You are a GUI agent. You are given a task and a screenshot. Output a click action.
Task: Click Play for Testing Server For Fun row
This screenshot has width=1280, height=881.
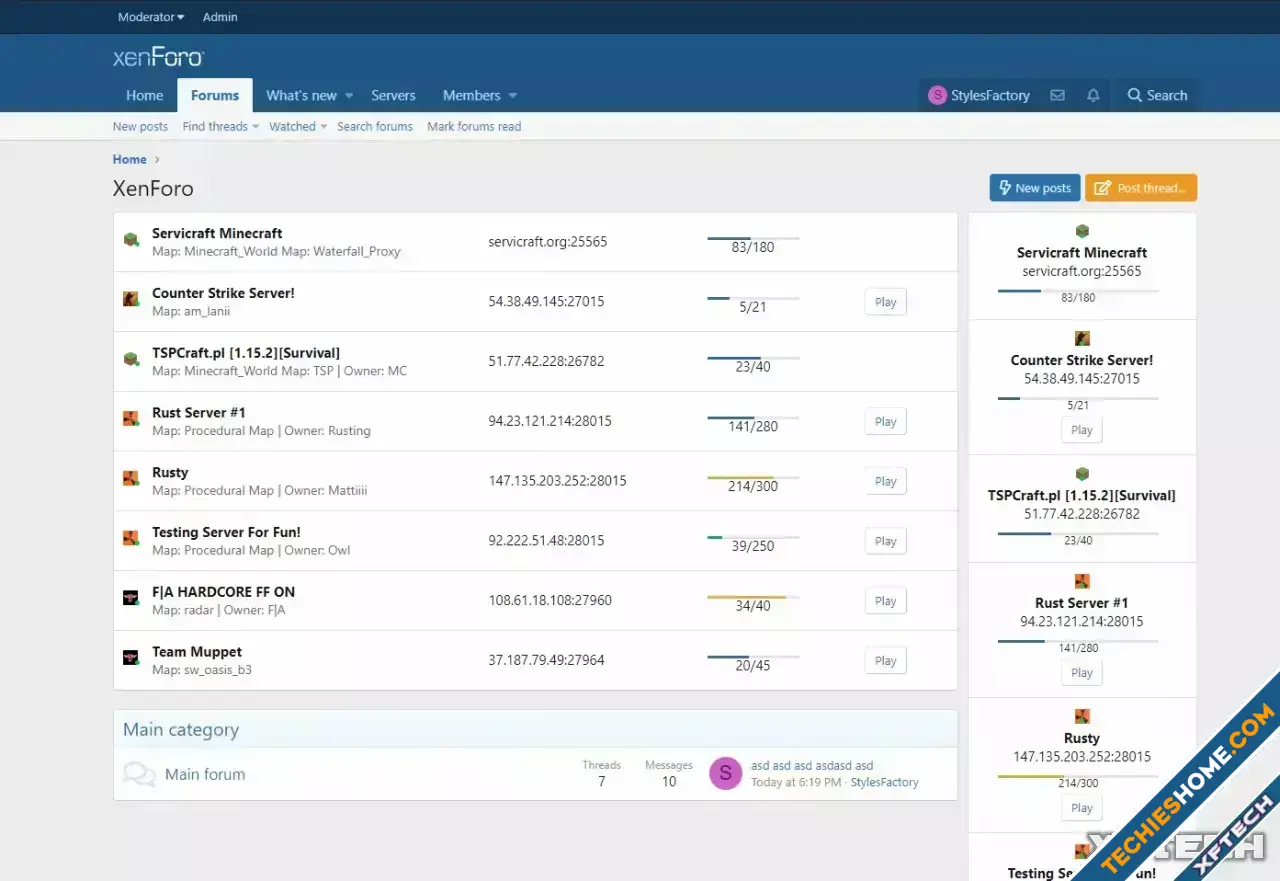pyautogui.click(x=886, y=541)
